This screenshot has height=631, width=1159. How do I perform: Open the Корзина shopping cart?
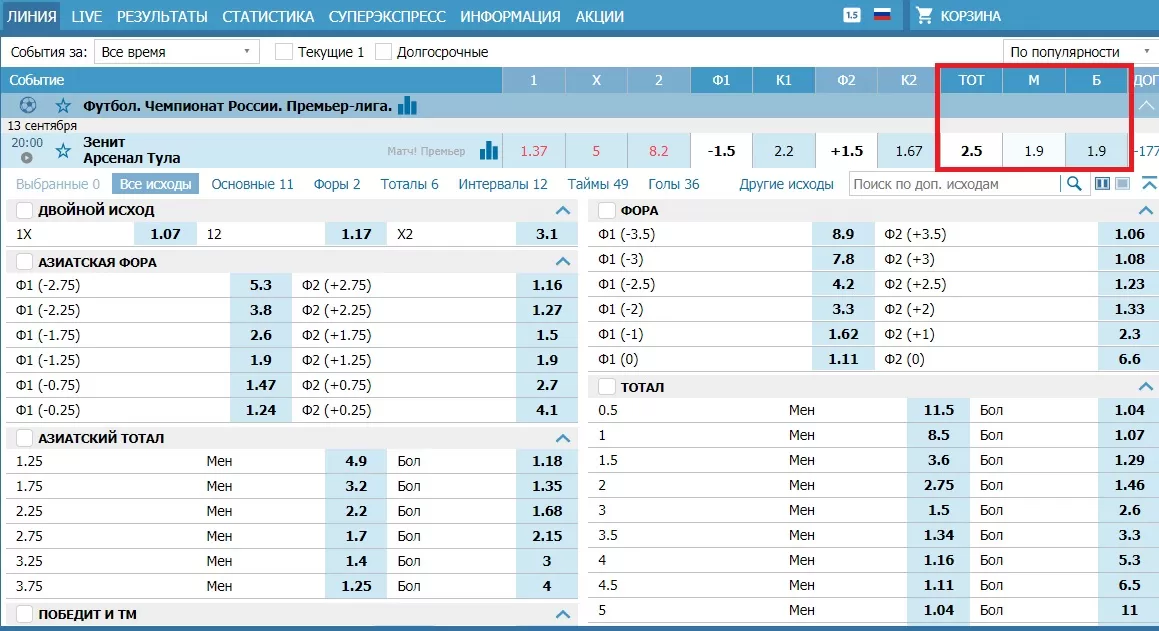pos(957,16)
